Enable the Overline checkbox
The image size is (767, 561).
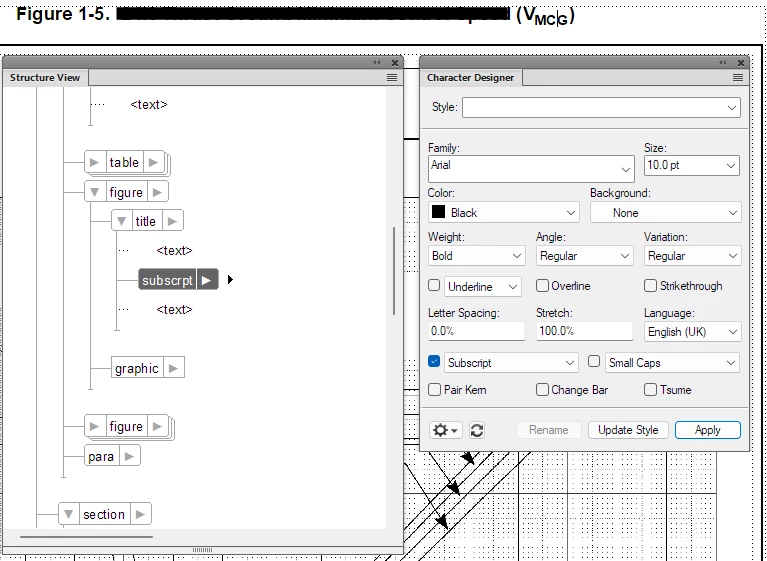tap(542, 286)
